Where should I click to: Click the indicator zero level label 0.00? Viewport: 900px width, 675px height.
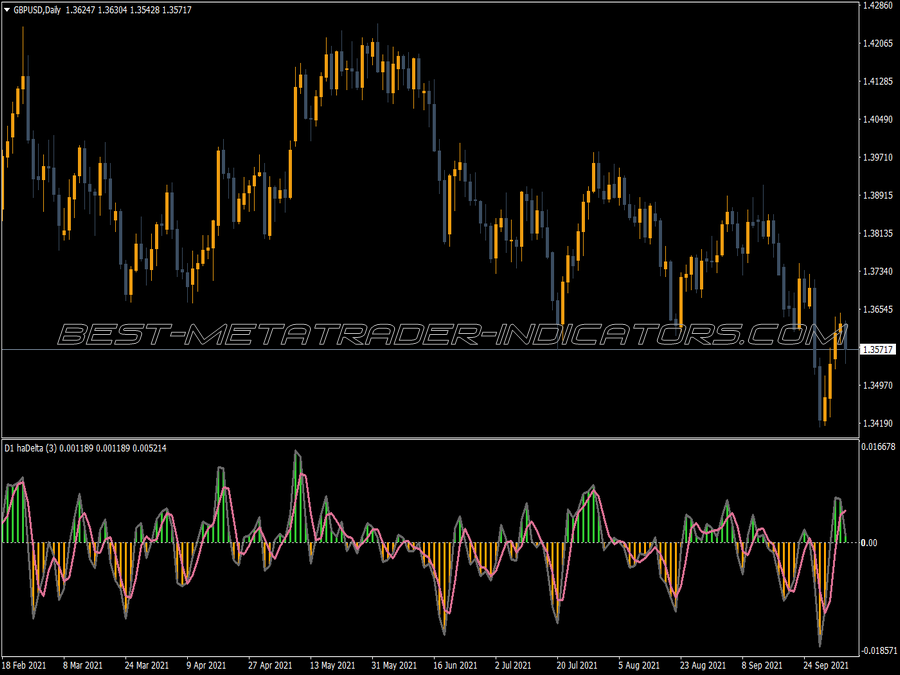[x=869, y=542]
